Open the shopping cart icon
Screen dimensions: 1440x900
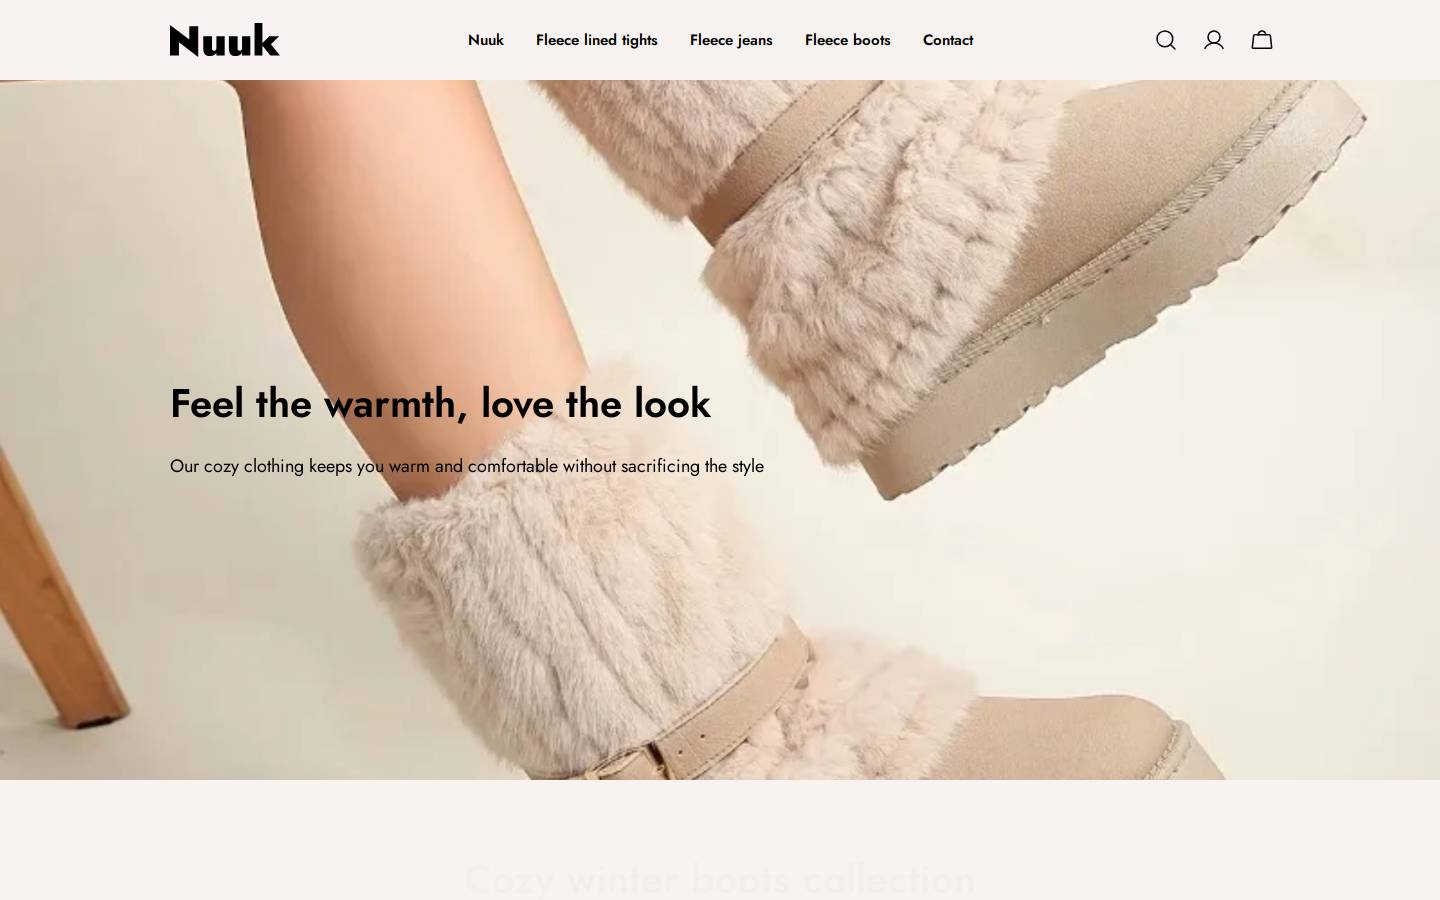point(1262,40)
